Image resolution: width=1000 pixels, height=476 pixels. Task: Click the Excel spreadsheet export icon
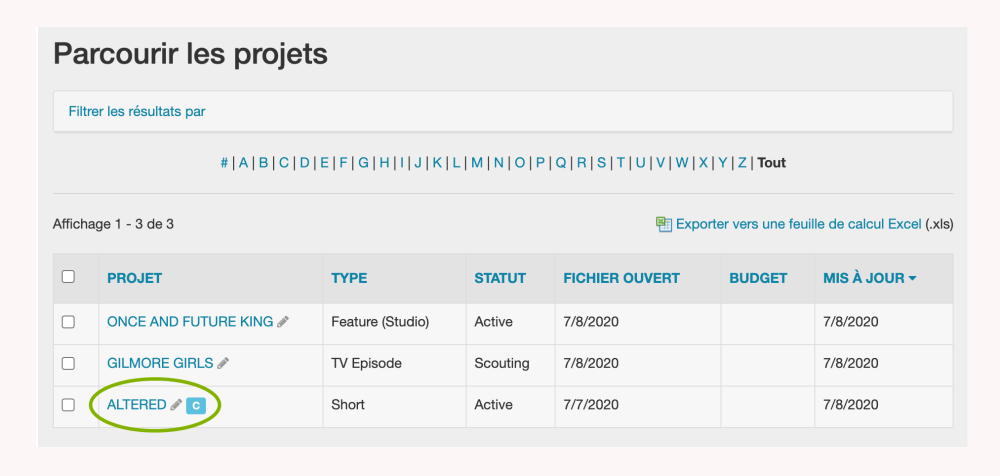coord(663,224)
